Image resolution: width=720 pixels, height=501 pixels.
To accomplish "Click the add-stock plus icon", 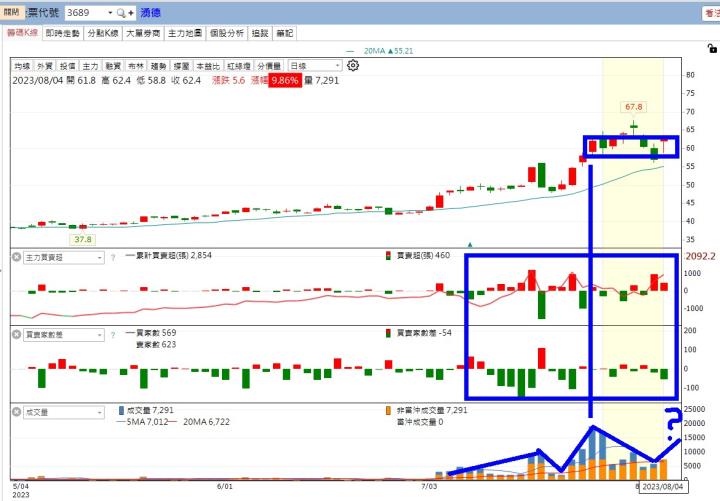I will 131,13.
